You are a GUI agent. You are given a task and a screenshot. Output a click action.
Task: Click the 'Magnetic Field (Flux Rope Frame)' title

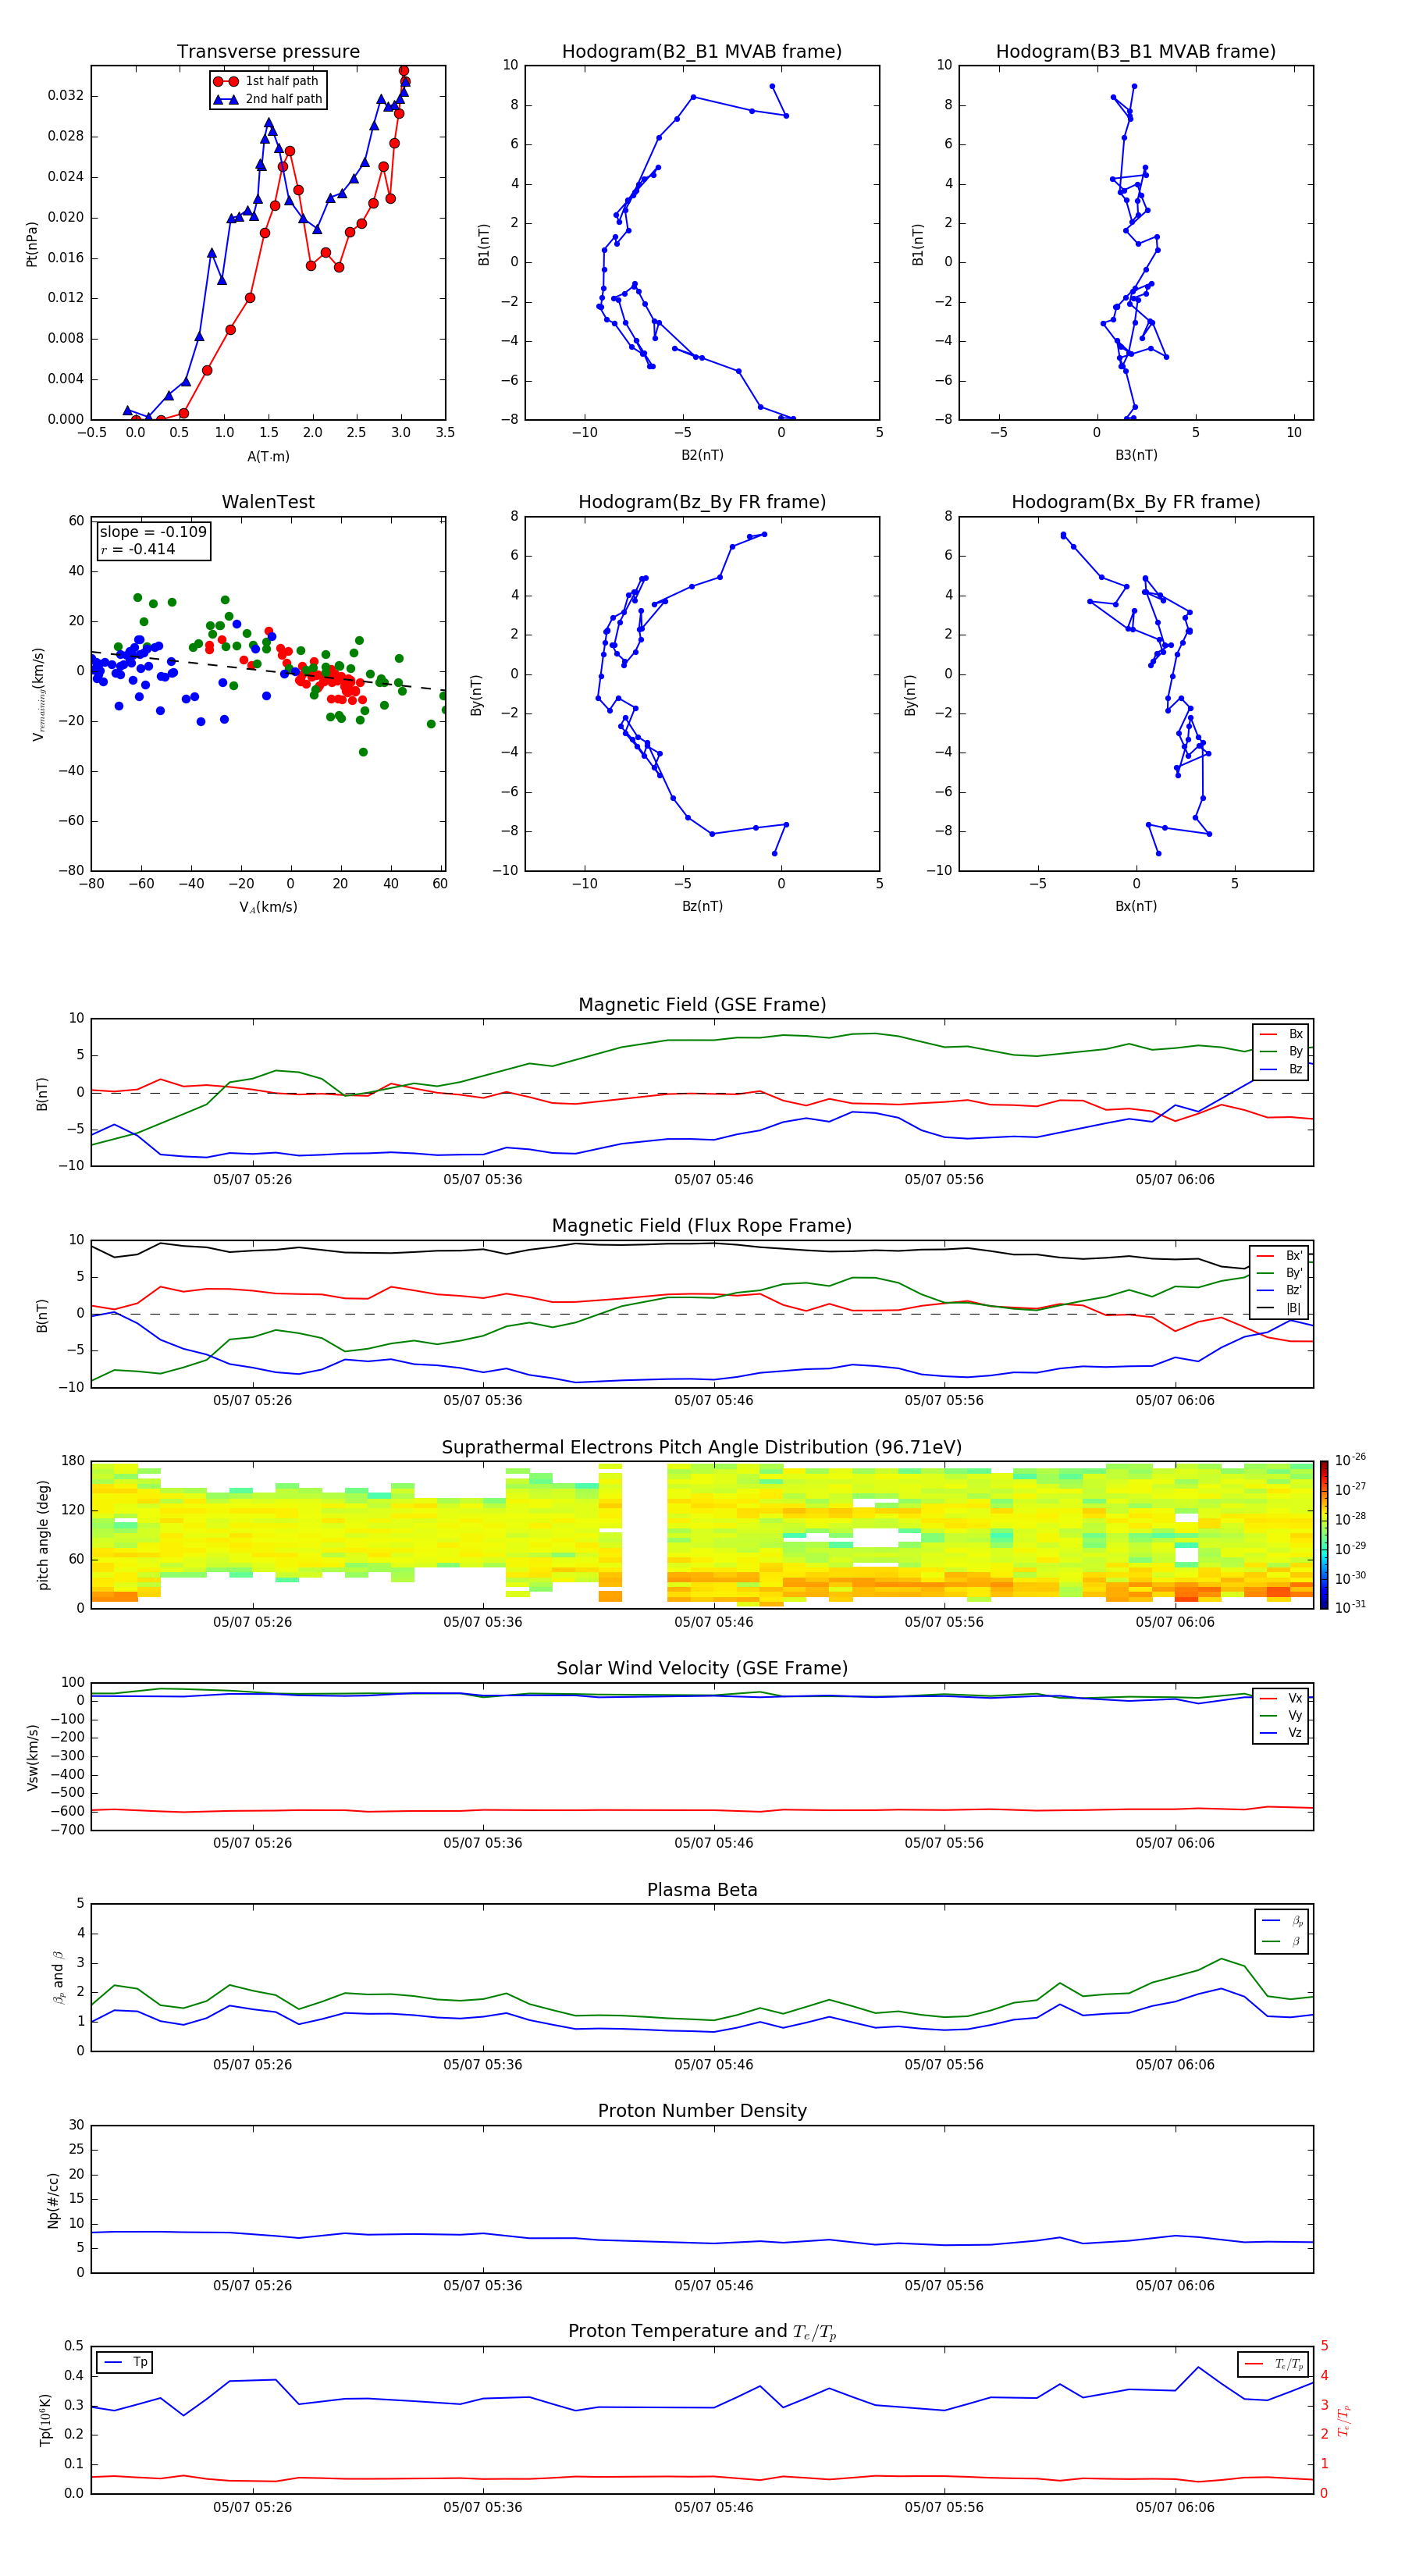click(701, 1226)
